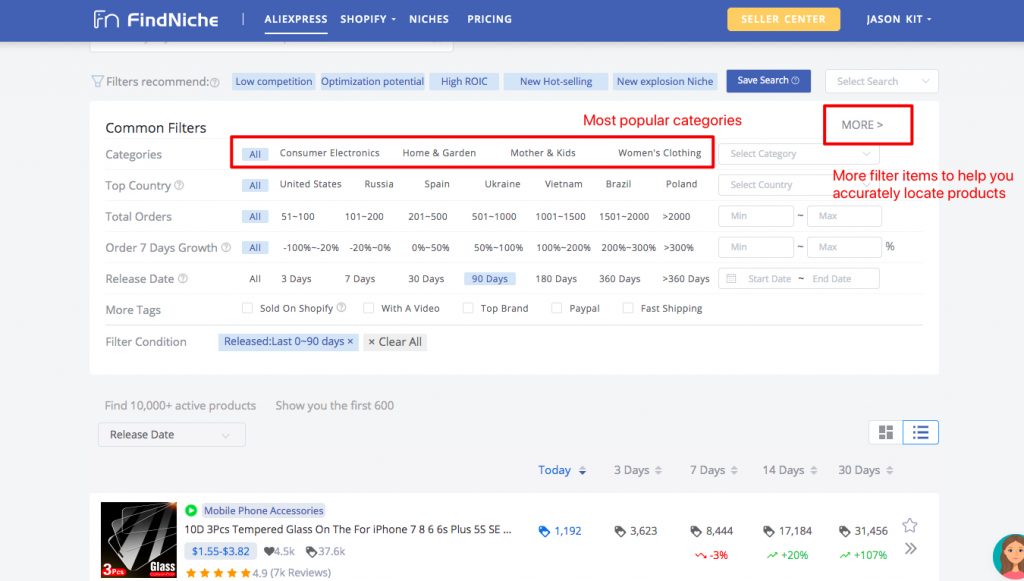Viewport: 1024px width, 581px height.
Task: Filter by Consumer Electronics category
Action: tap(329, 153)
